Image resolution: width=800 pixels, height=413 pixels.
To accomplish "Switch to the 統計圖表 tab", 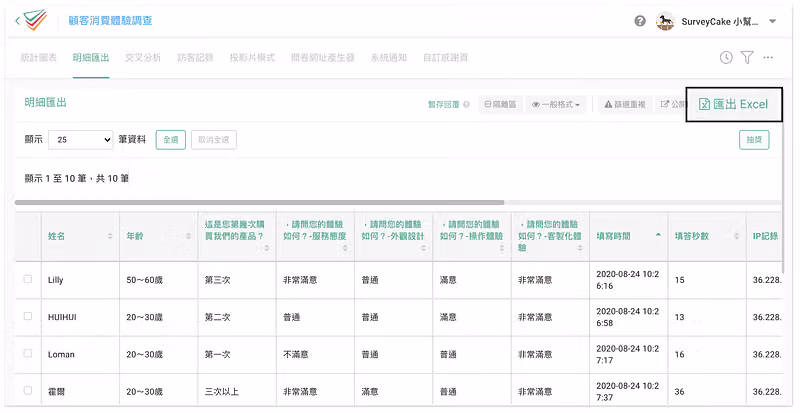I will pos(39,58).
